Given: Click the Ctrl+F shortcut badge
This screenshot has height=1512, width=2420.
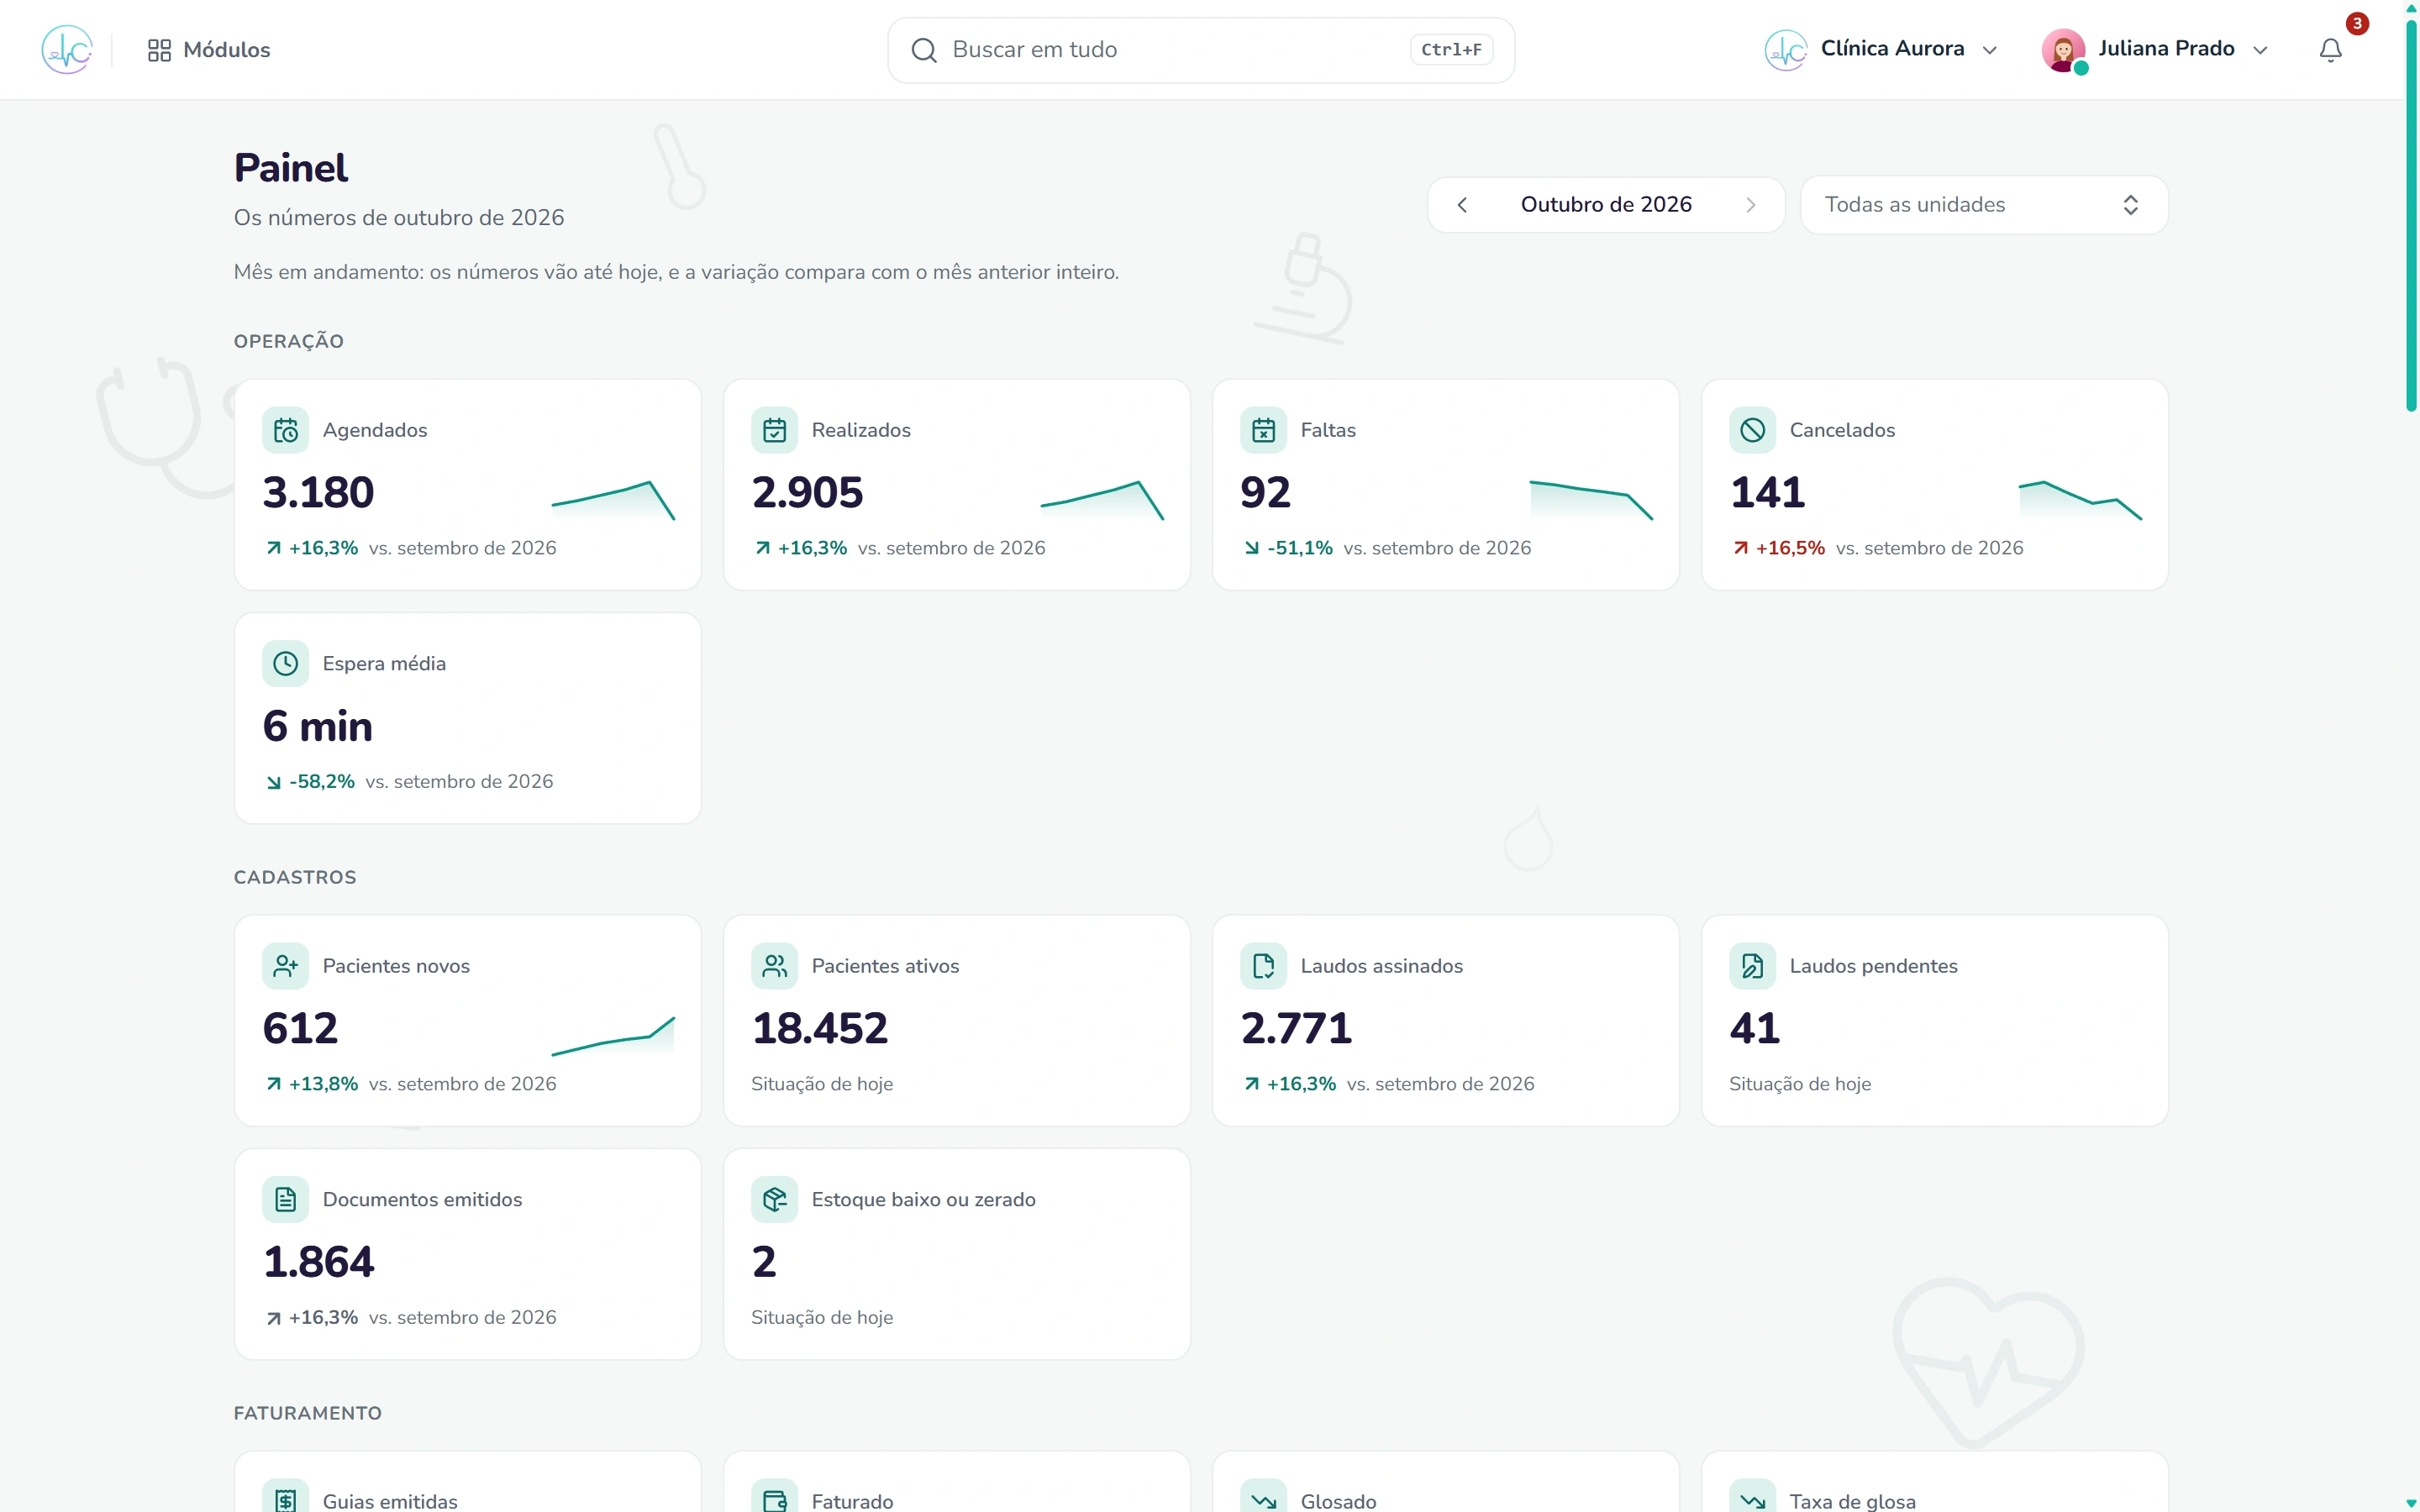Looking at the screenshot, I should pos(1451,50).
